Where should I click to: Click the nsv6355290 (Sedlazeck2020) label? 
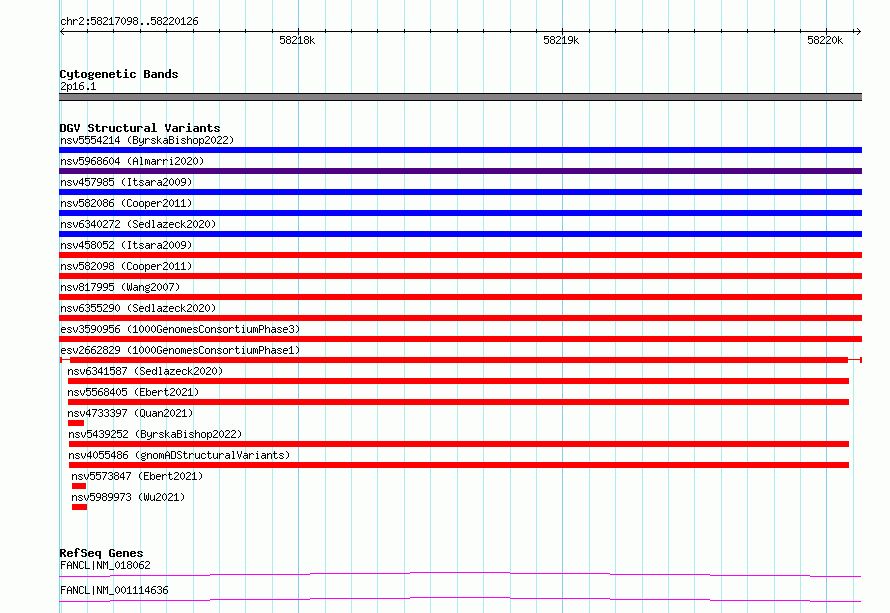click(x=138, y=308)
